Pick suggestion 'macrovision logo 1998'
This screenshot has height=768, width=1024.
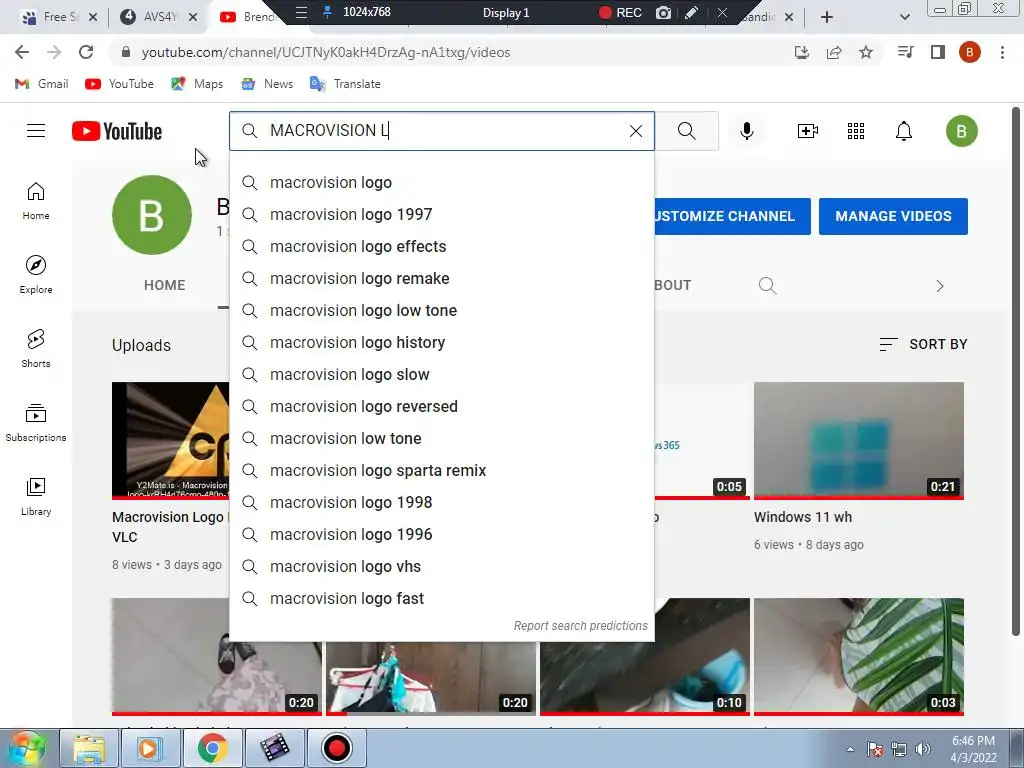(441, 502)
